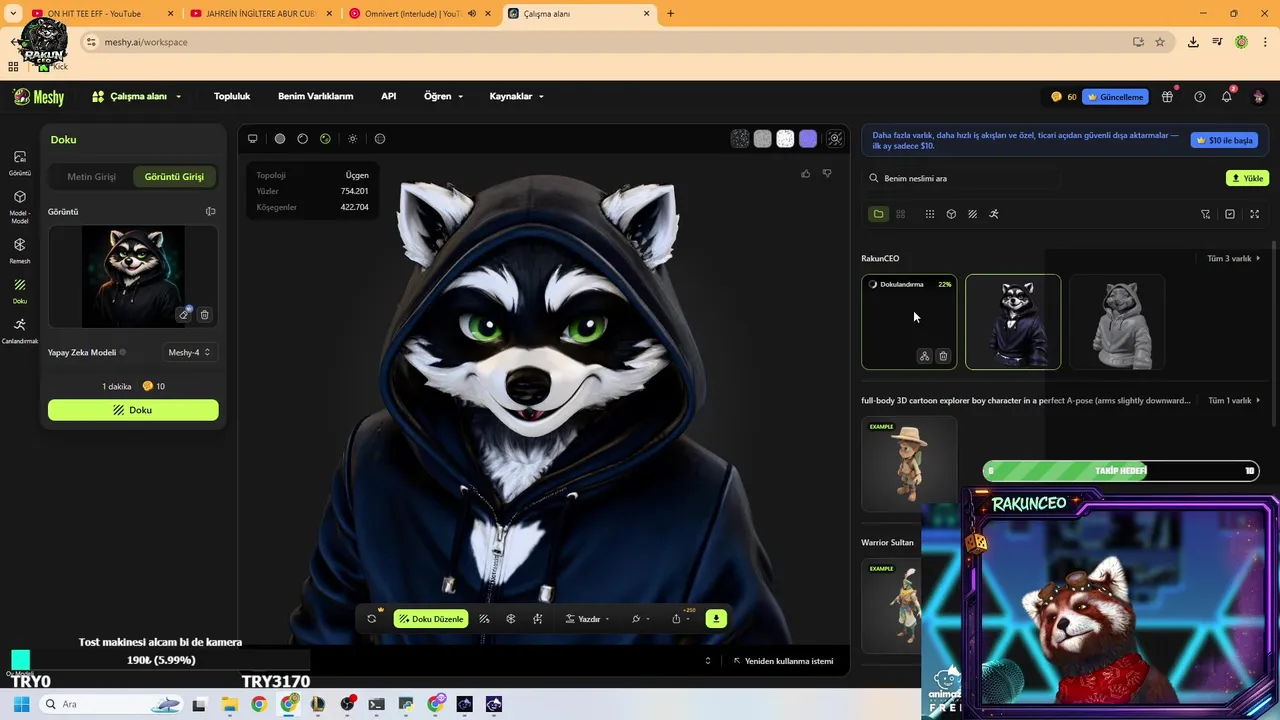Expand Kaynaklar menu
Screen dimensions: 1280x720
coord(516,97)
